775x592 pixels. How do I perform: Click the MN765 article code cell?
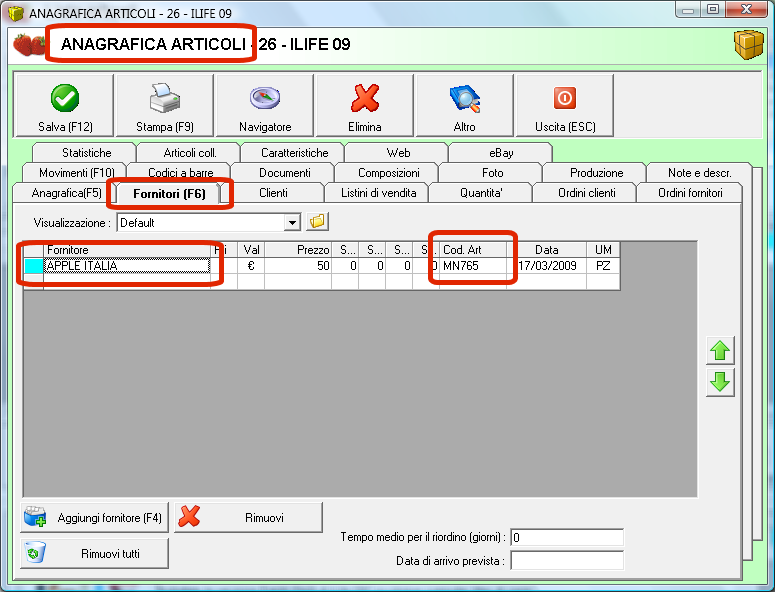(x=473, y=266)
